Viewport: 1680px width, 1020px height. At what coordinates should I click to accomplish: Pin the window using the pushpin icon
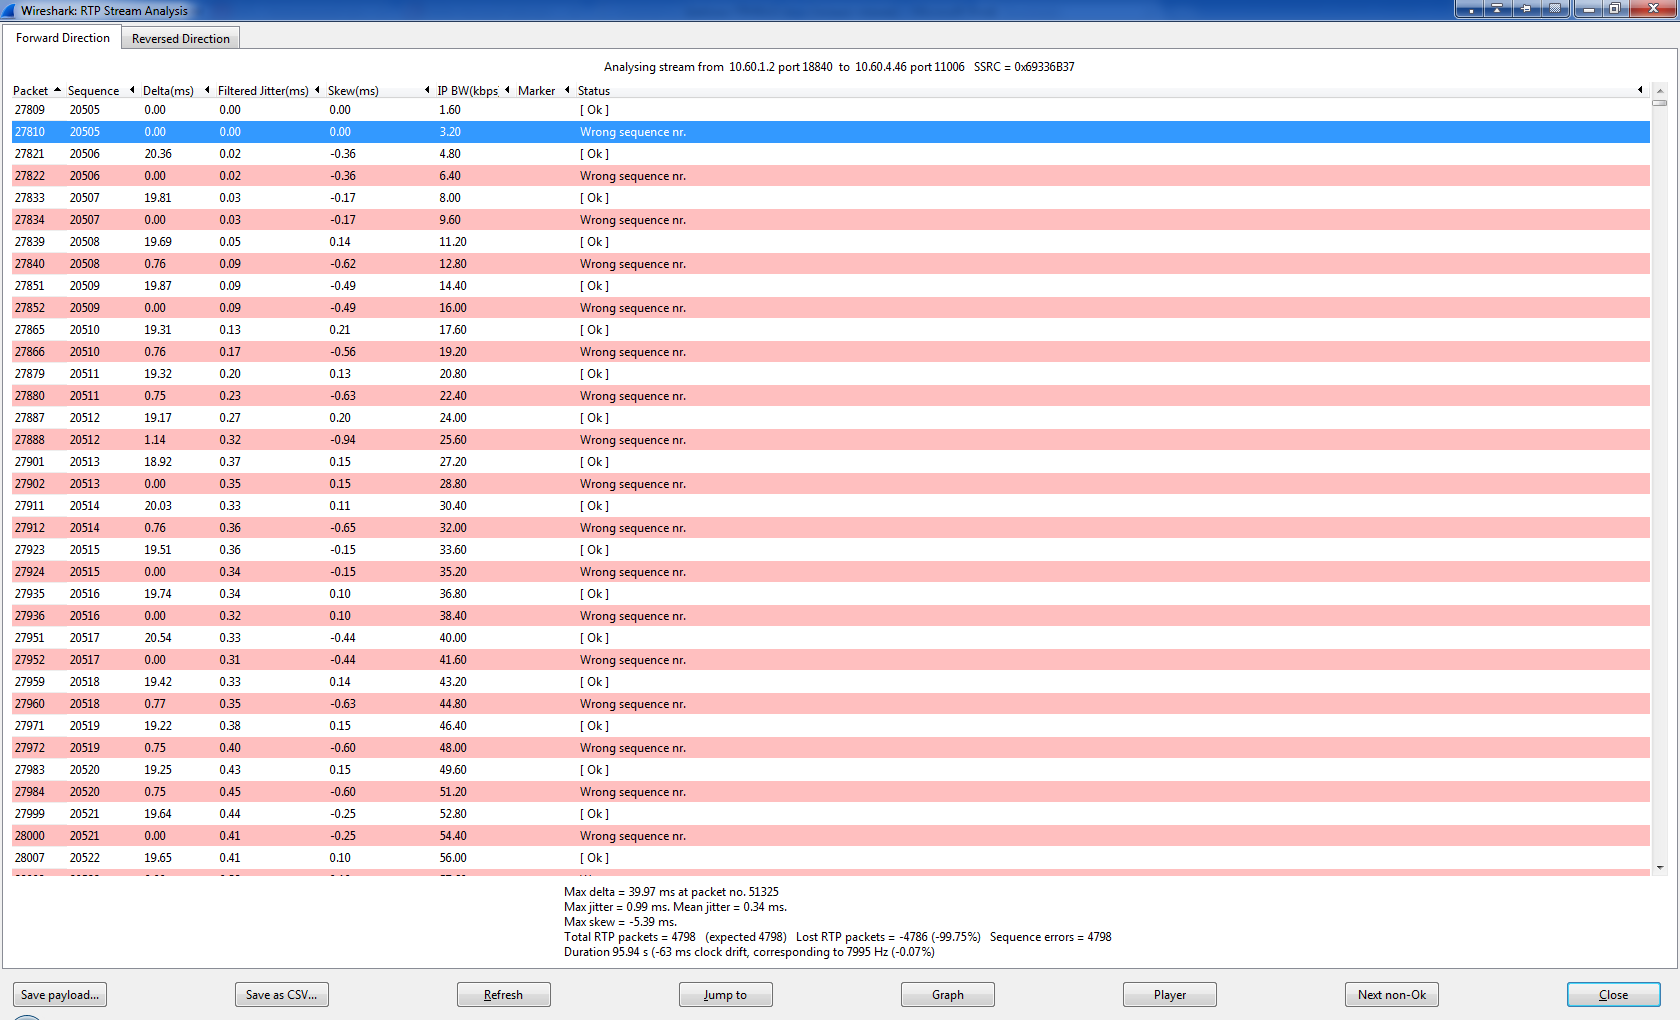coord(1526,9)
